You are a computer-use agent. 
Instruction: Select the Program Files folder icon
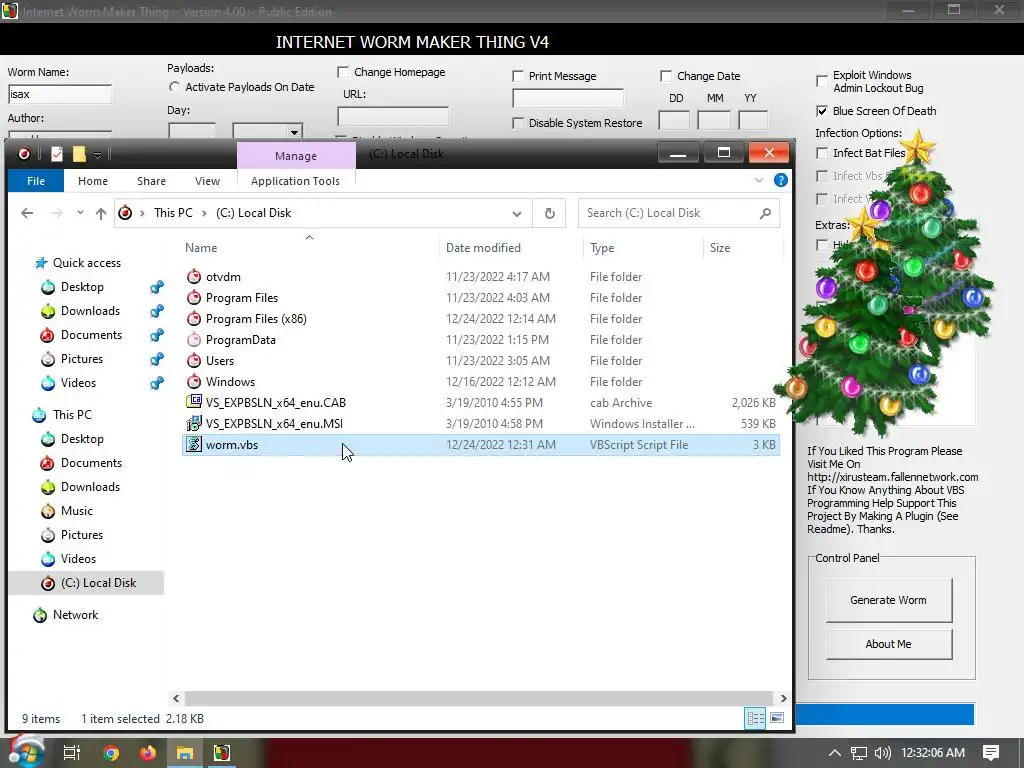pos(194,298)
